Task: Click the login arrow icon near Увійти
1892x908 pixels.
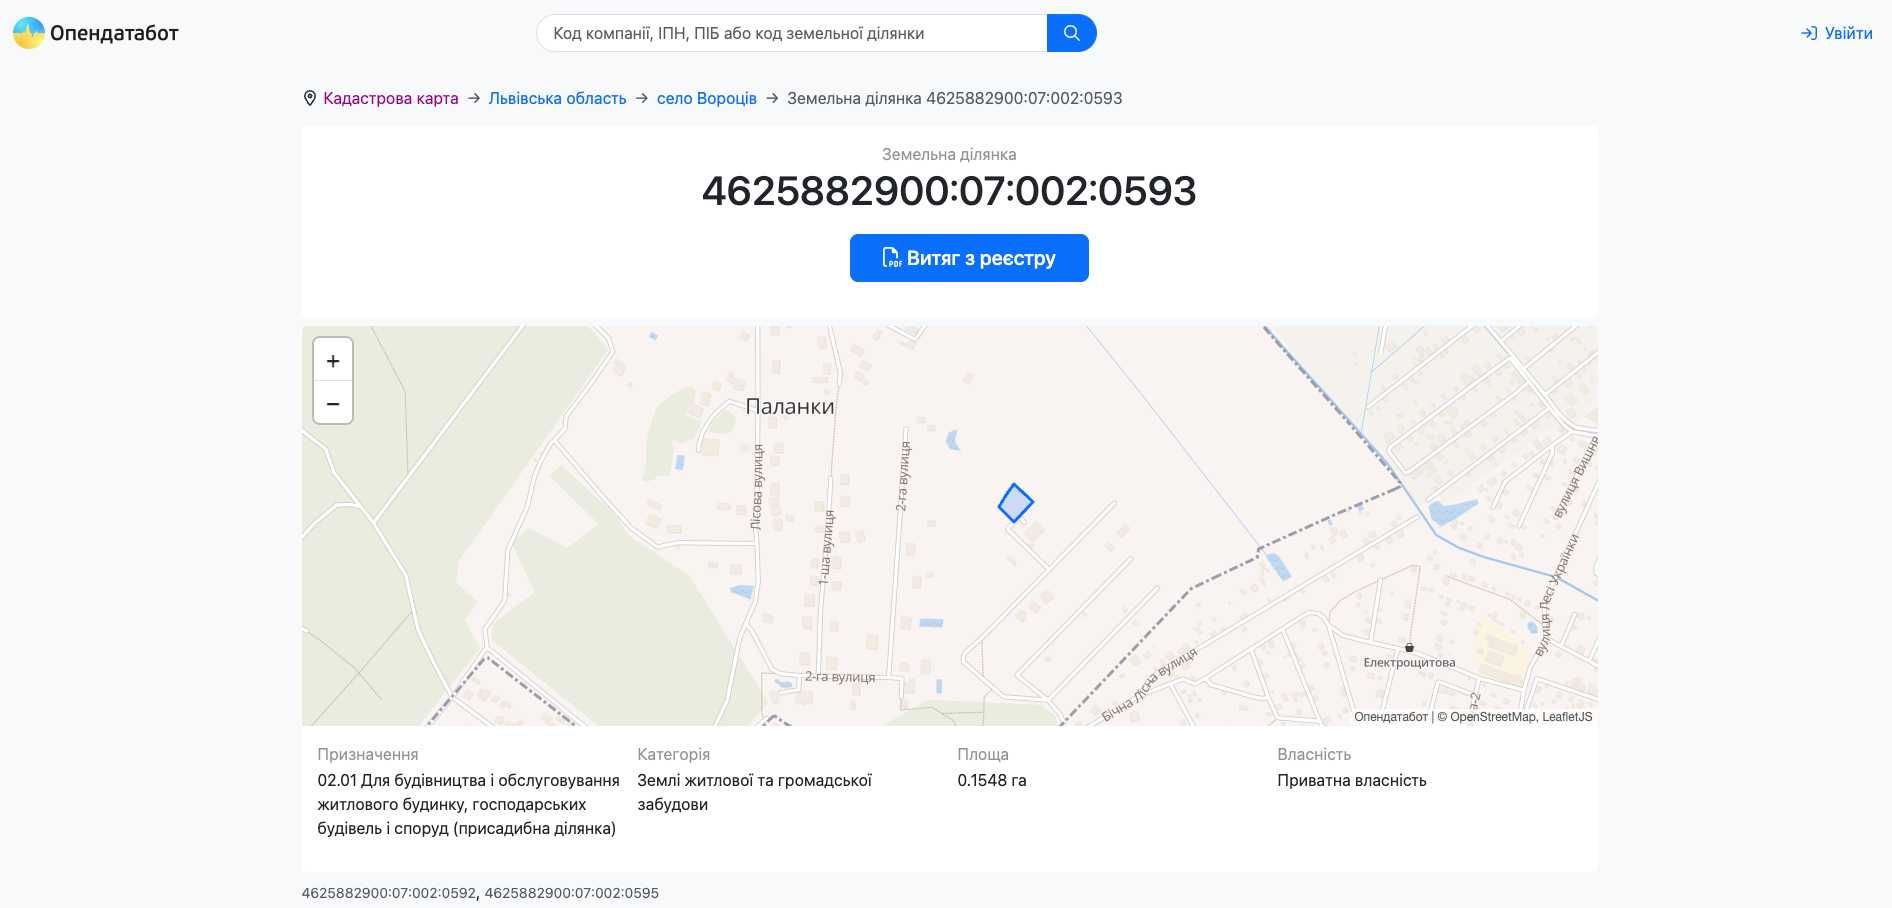Action: pos(1808,33)
